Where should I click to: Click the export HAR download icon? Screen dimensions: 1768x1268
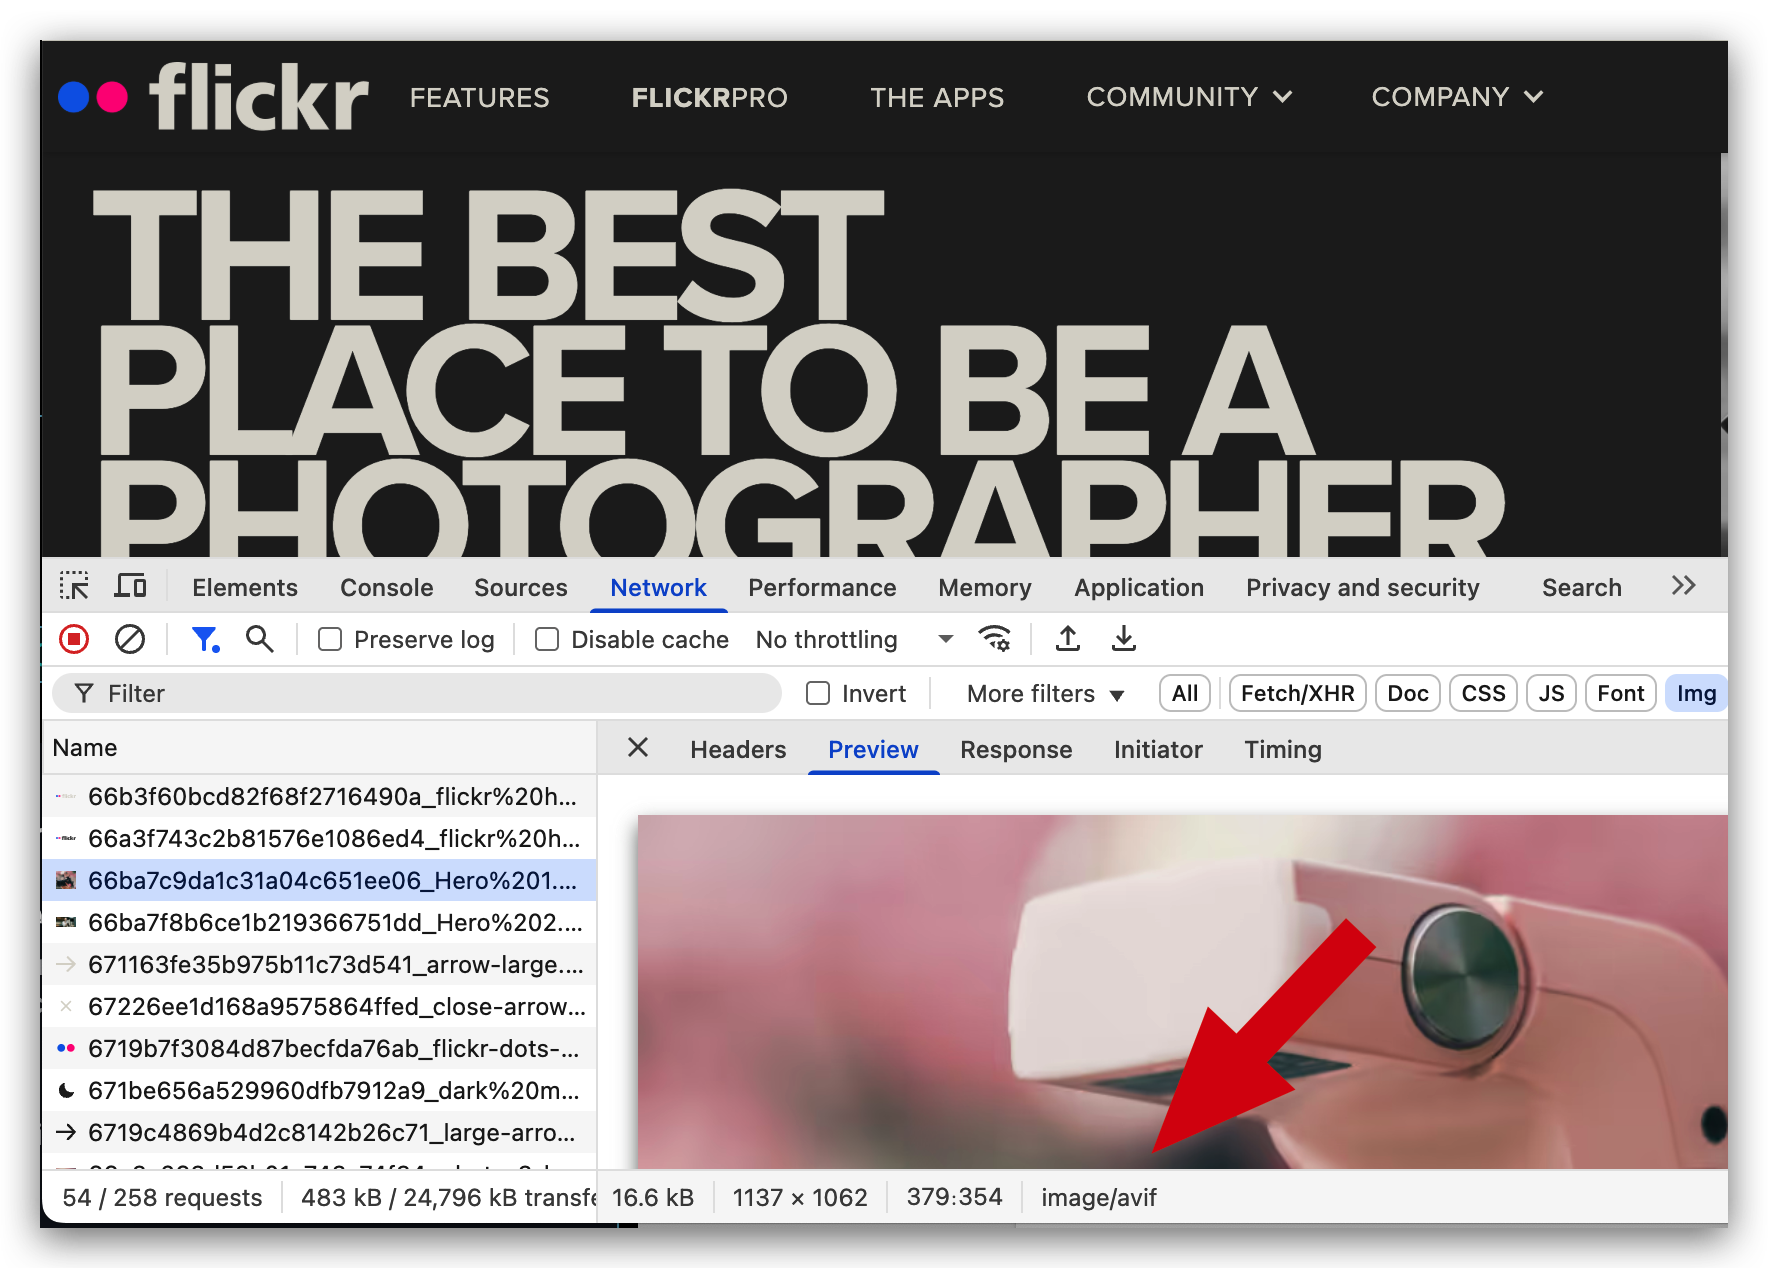[1124, 639]
